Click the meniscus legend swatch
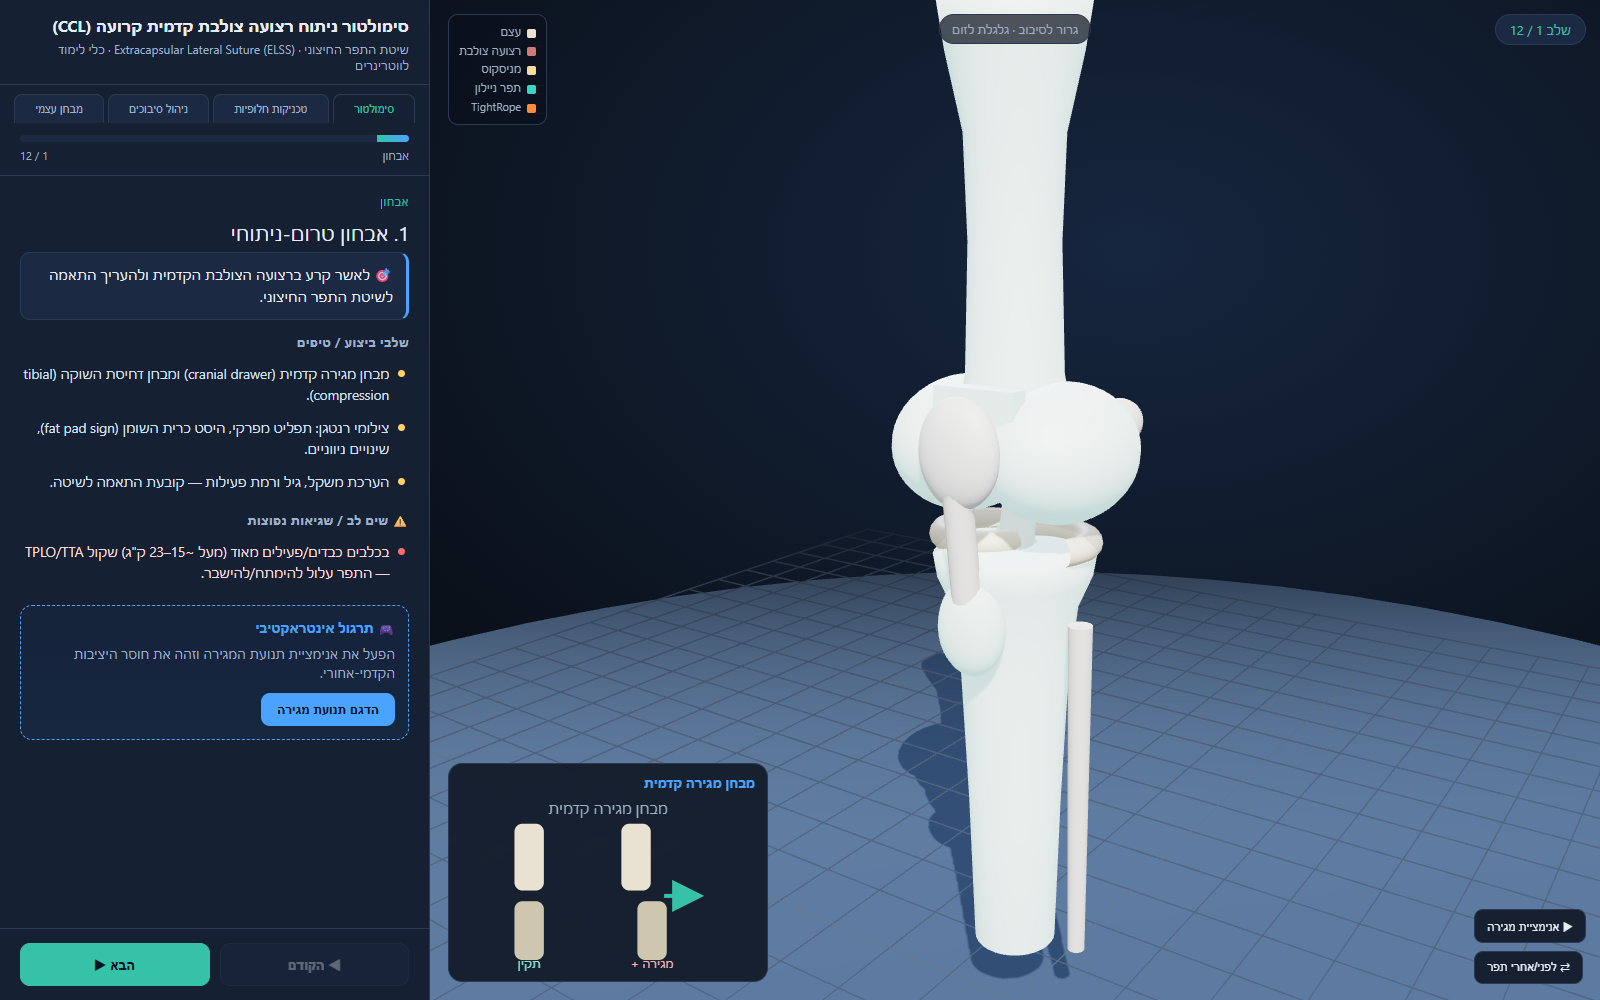This screenshot has width=1600, height=1000. [531, 70]
